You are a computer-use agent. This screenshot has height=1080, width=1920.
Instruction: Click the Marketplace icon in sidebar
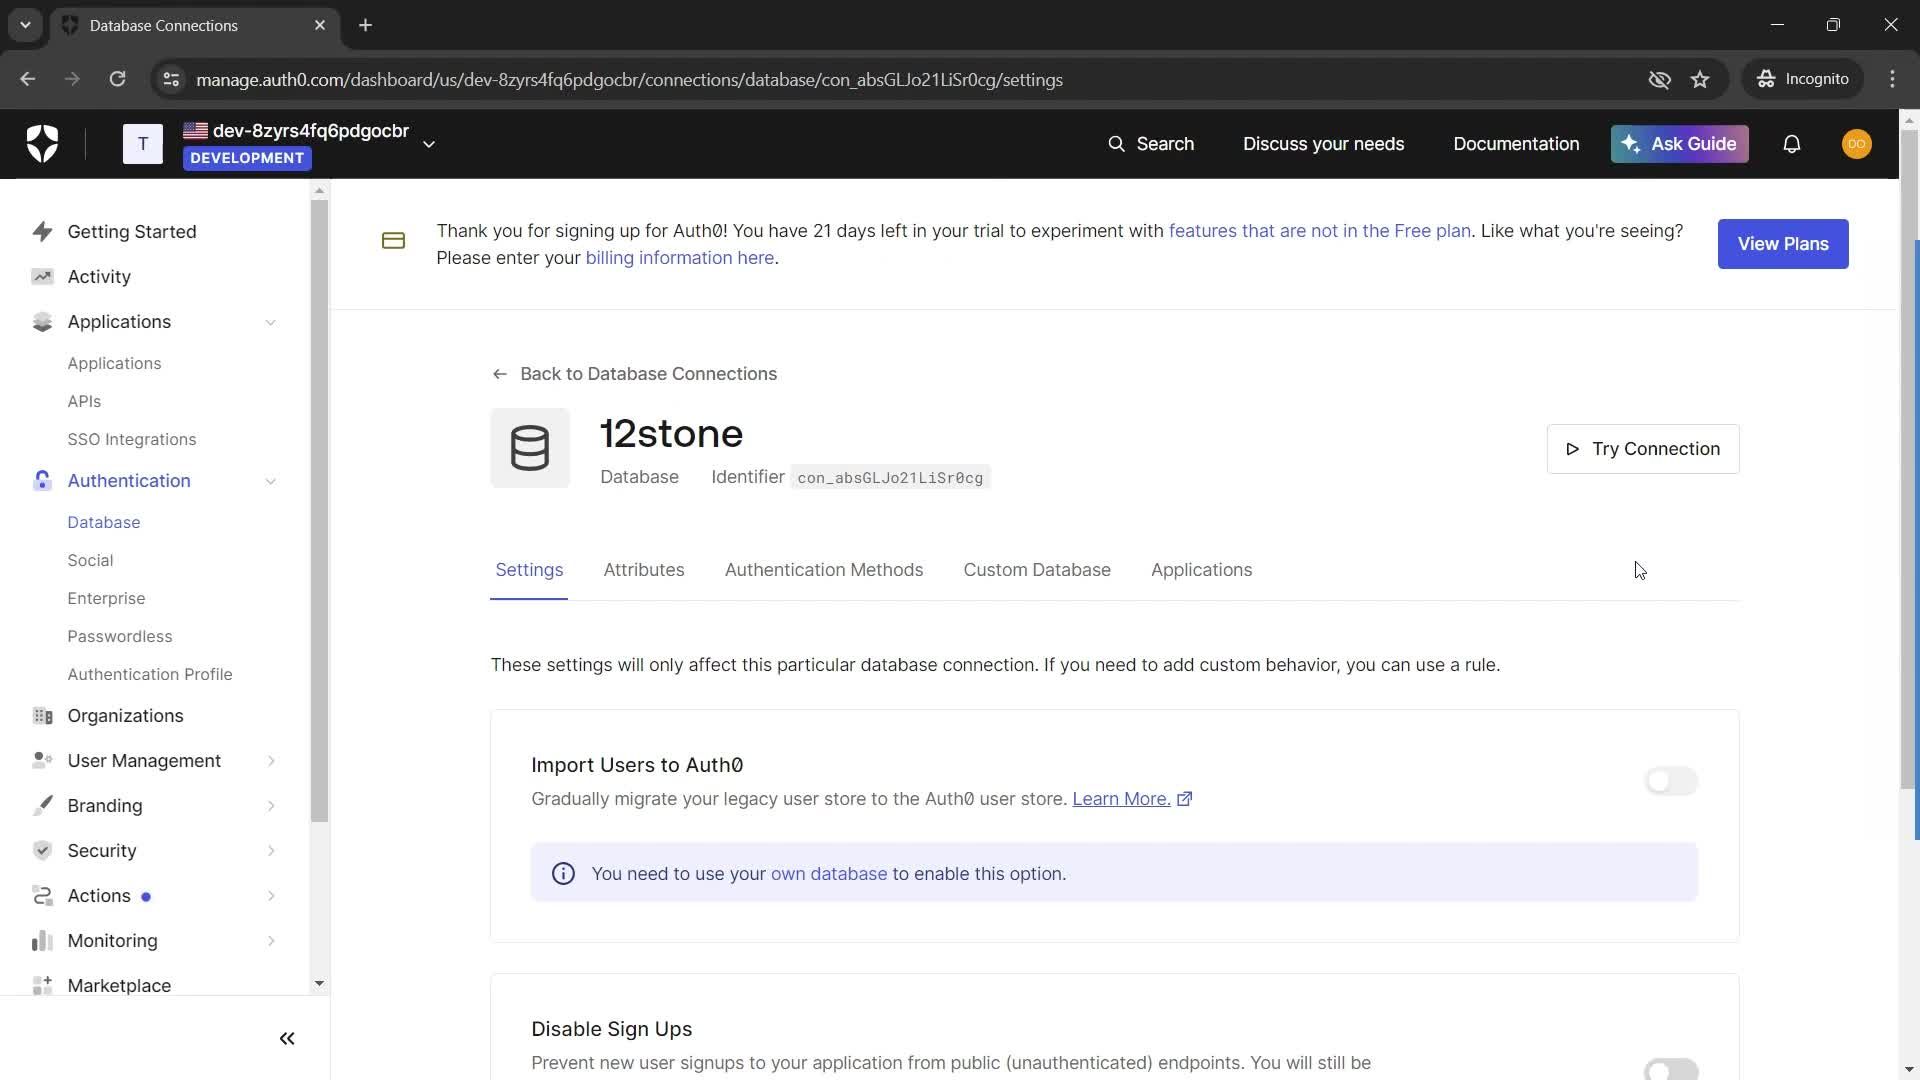pos(42,986)
